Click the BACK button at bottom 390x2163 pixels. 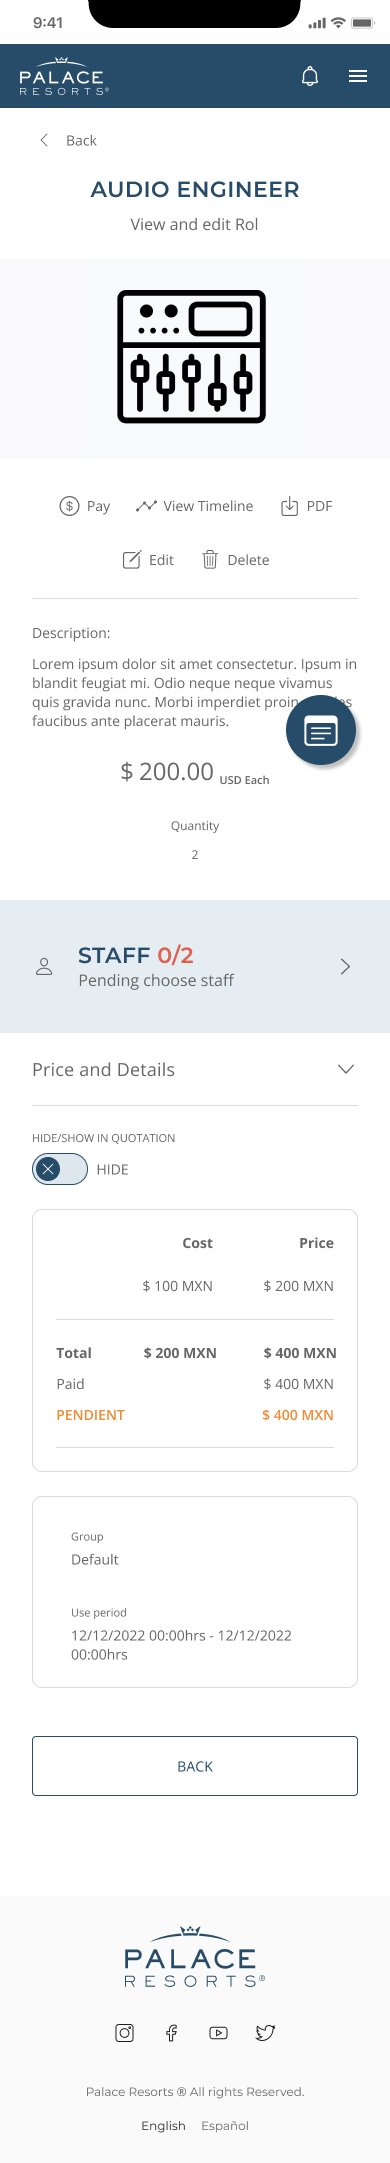point(195,1766)
